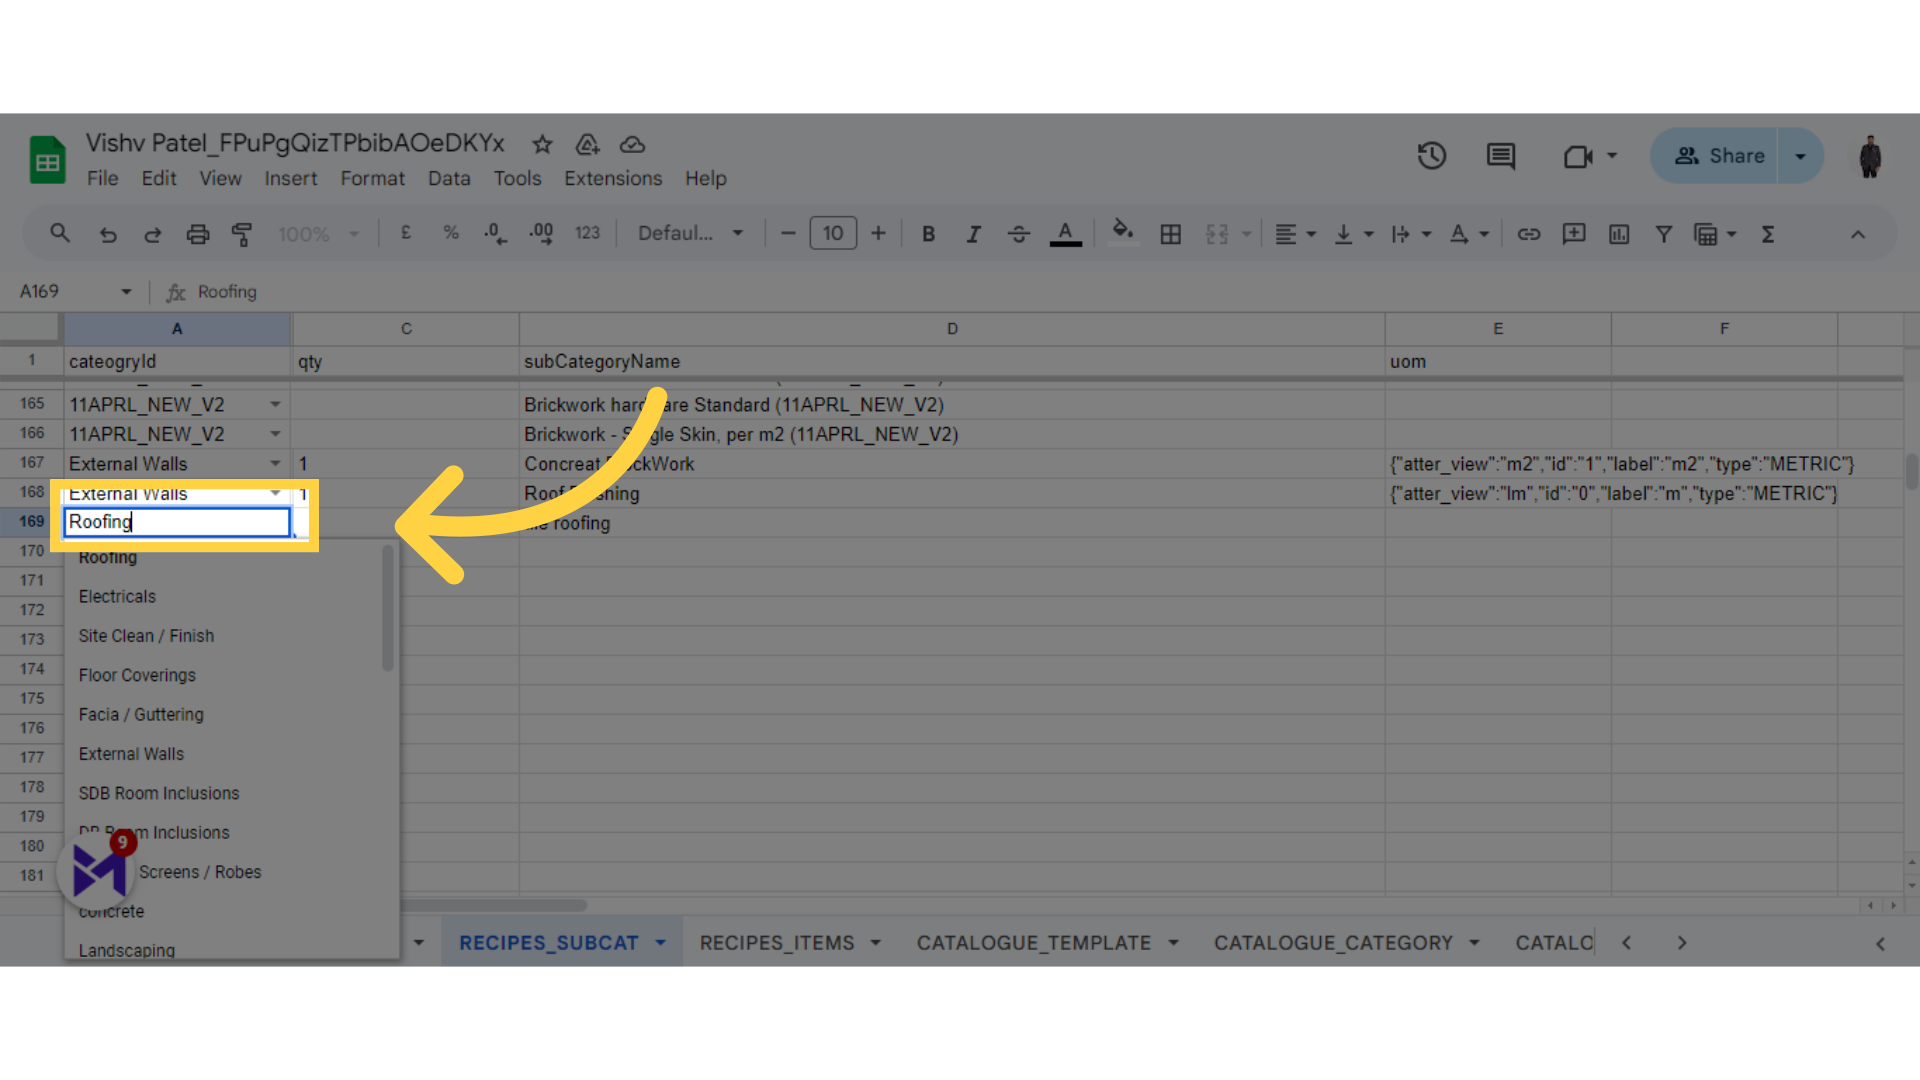
Task: Open the Default font dropdown
Action: point(690,233)
